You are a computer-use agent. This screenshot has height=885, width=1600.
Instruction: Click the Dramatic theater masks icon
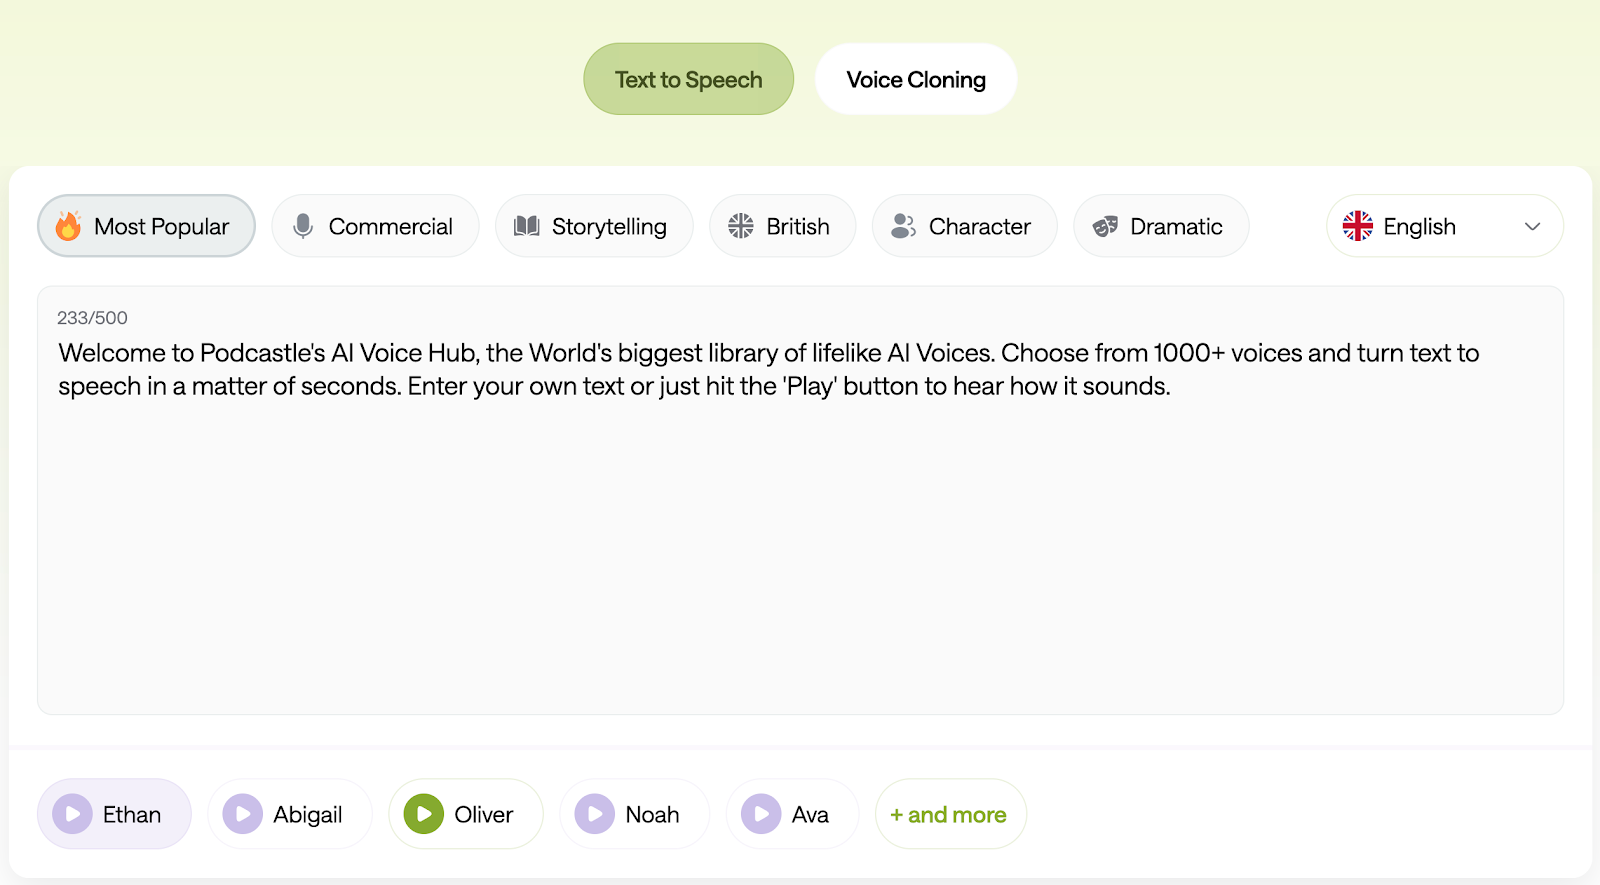point(1105,226)
